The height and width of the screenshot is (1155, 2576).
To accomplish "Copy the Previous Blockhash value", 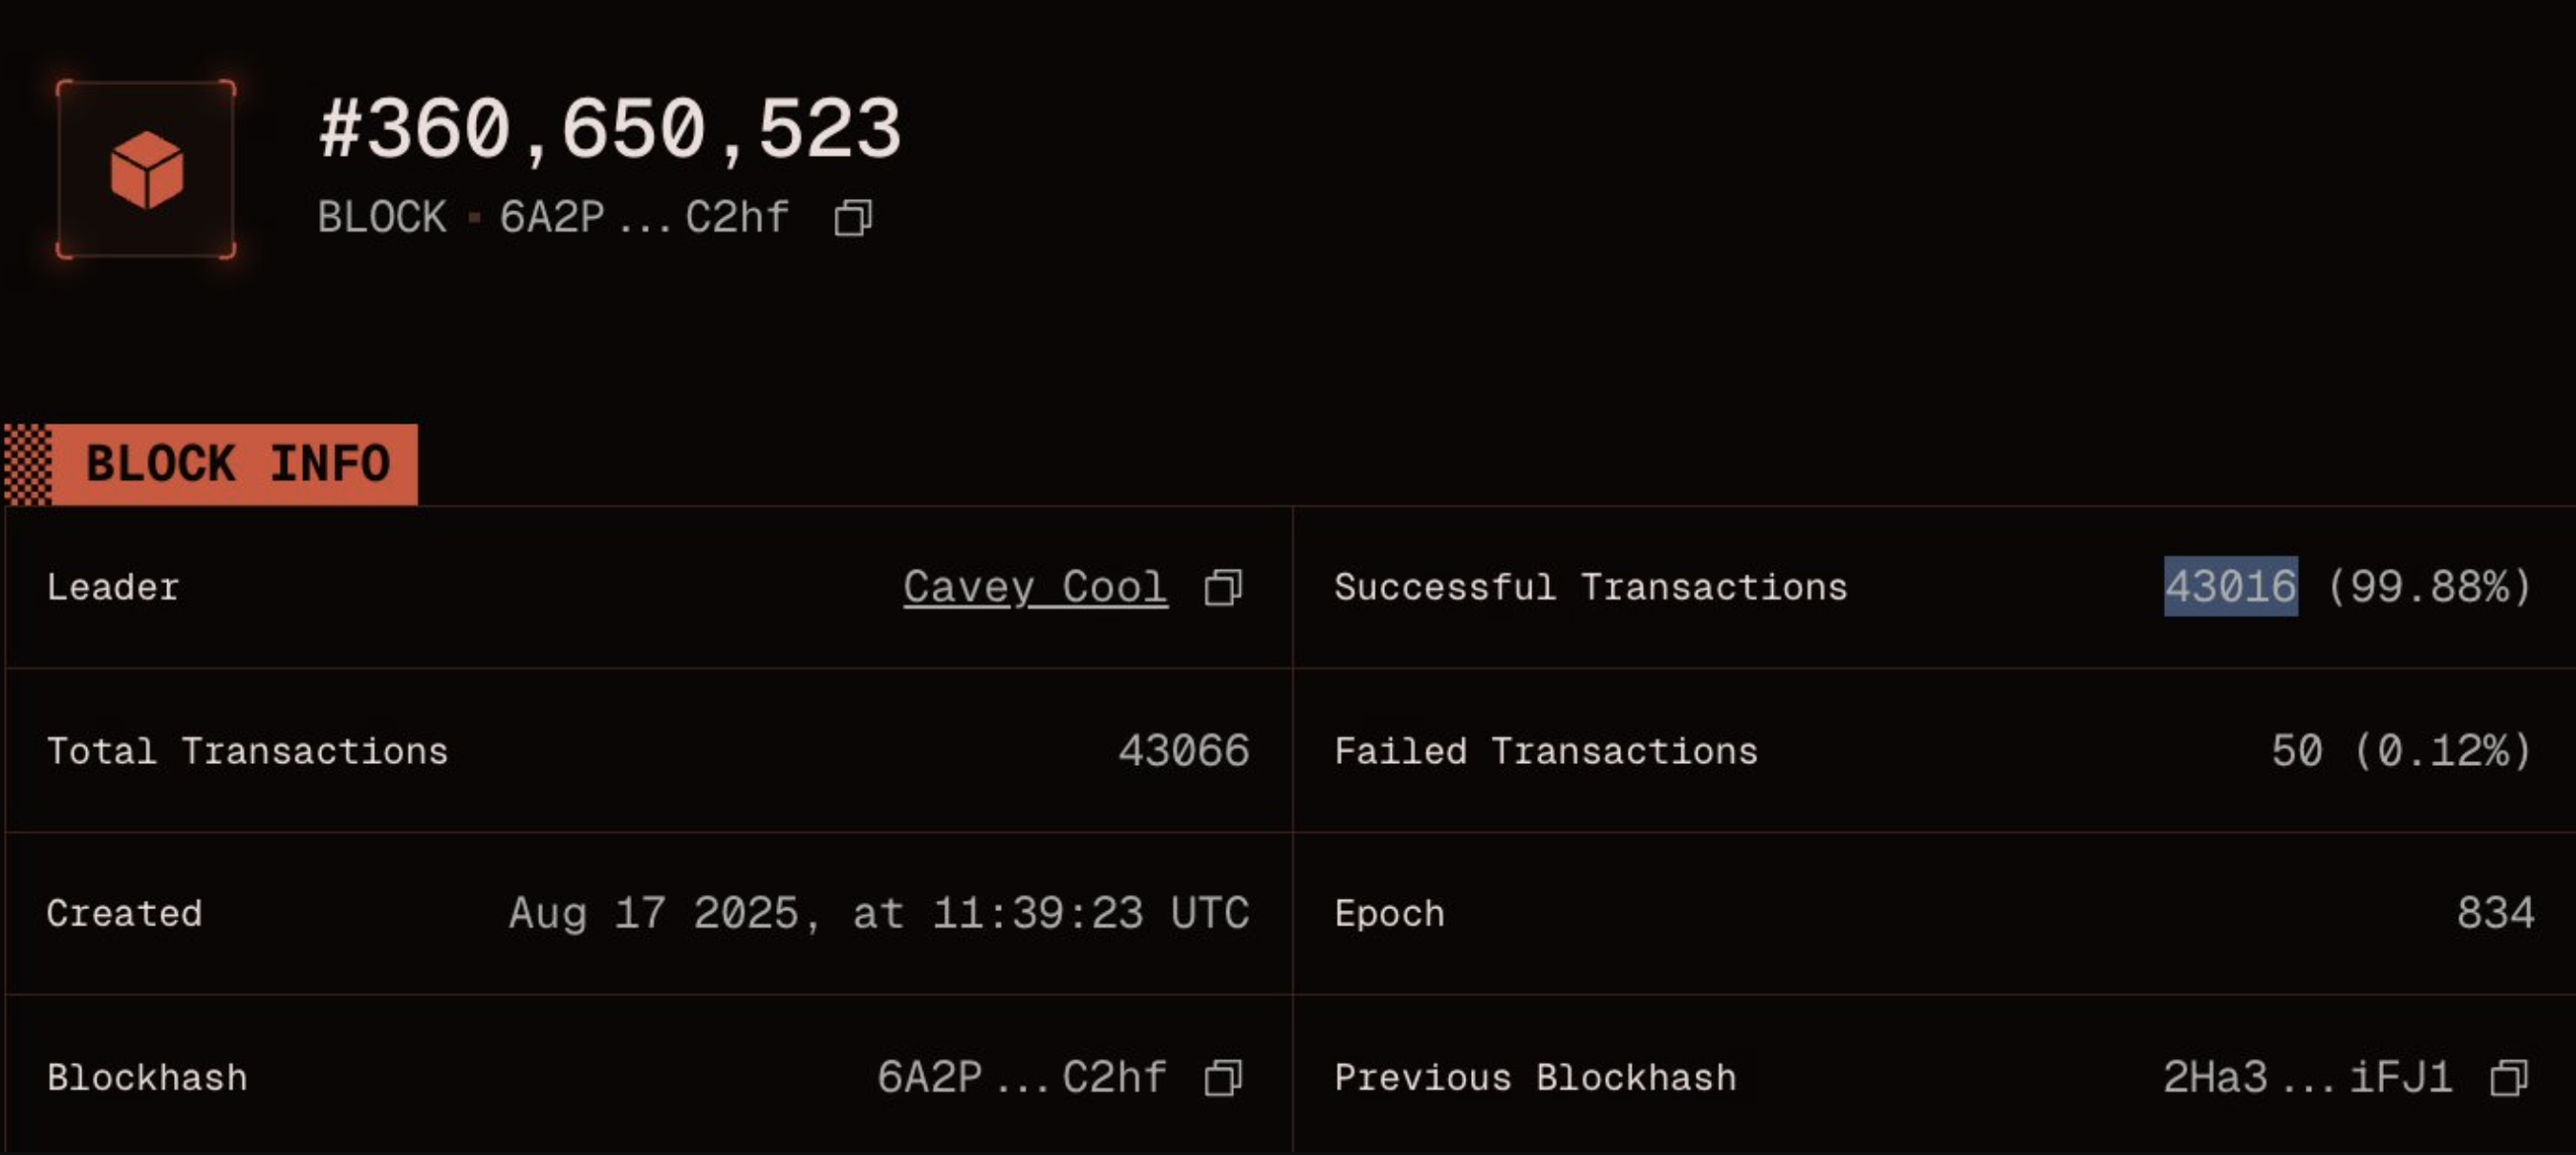I will coord(2509,1077).
